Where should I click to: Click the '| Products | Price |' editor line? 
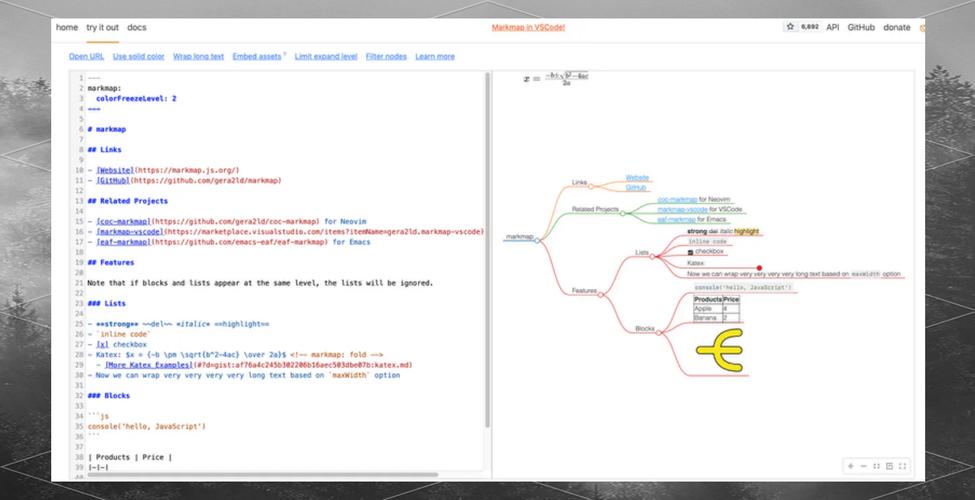click(x=129, y=457)
